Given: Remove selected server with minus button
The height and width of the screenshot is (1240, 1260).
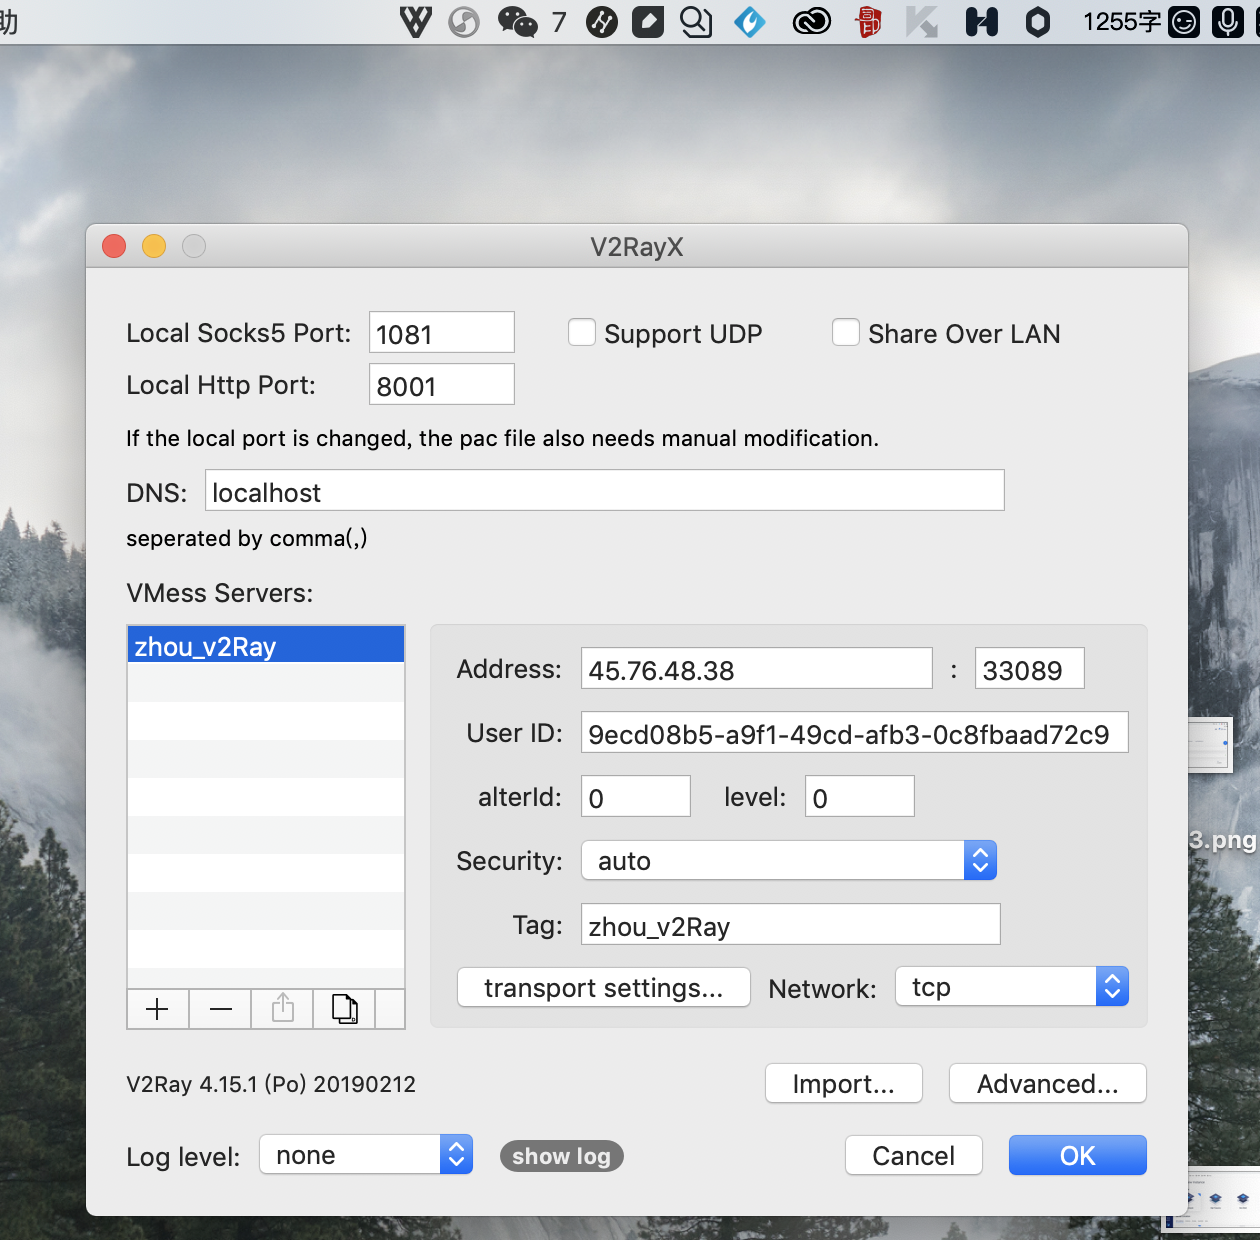Looking at the screenshot, I should point(221,1009).
